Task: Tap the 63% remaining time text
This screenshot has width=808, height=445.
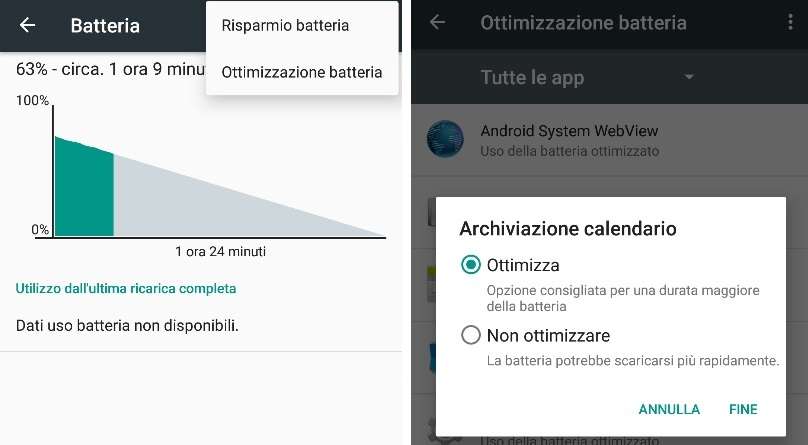Action: 111,69
